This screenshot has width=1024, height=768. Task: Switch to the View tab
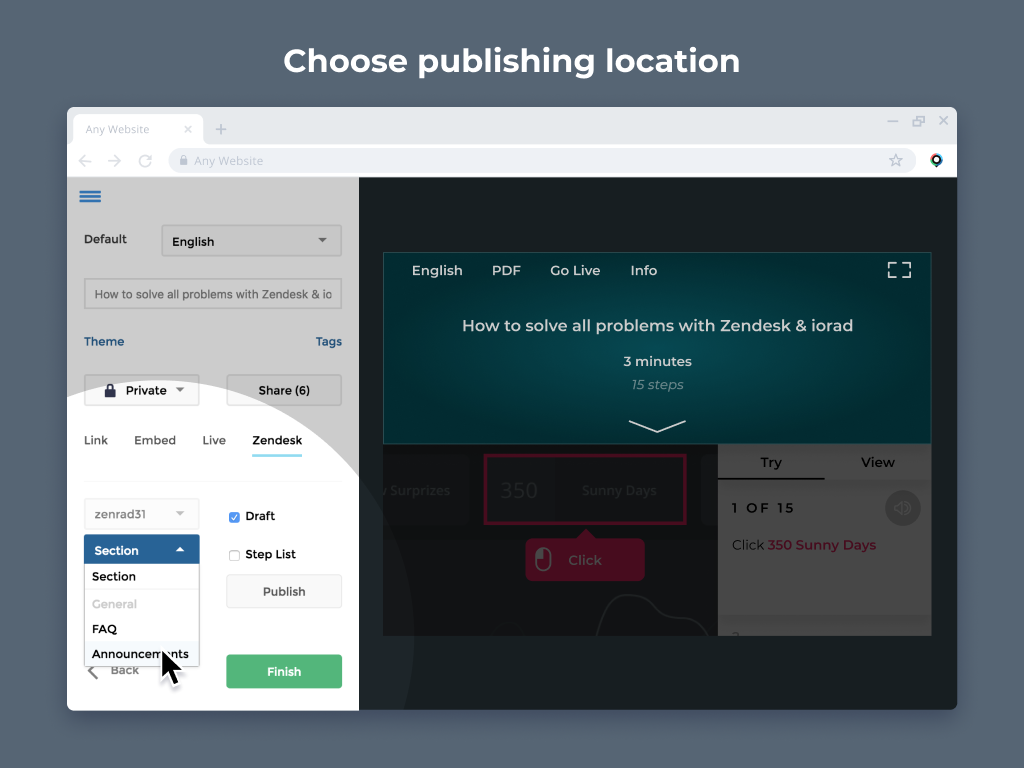(877, 463)
